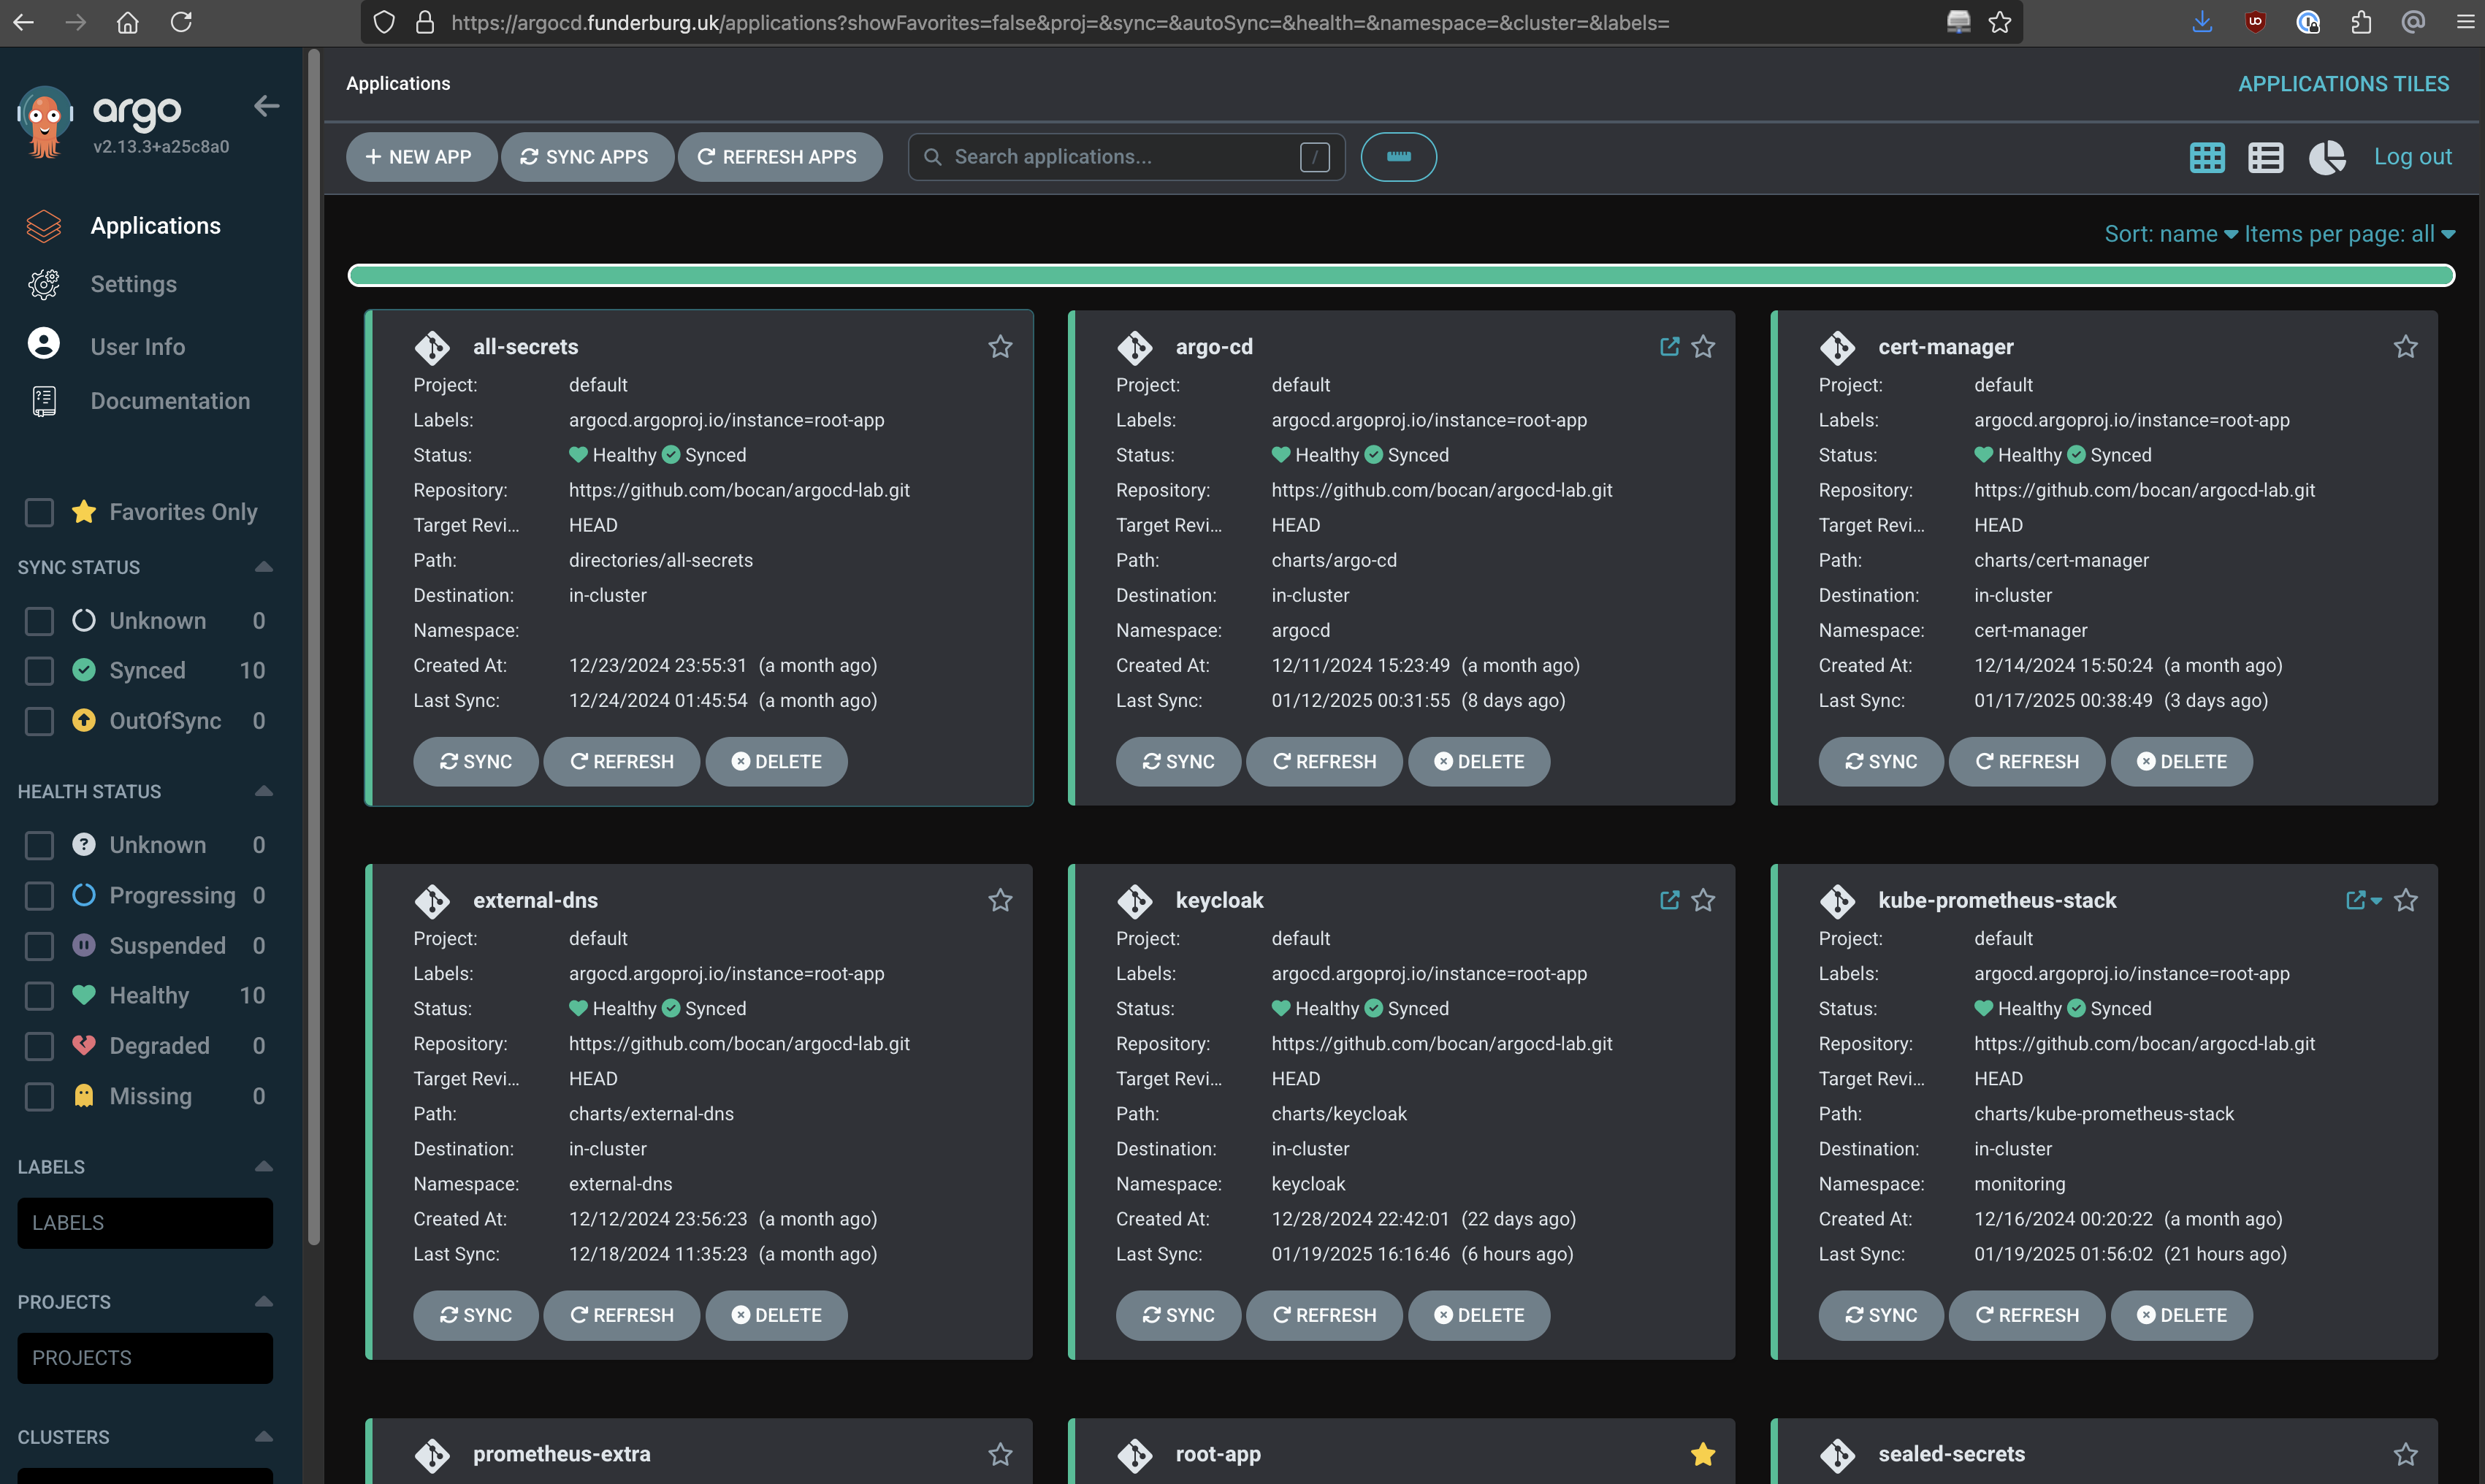The image size is (2485, 1484).
Task: Enable Favorites Only checkbox
Action: tap(39, 512)
